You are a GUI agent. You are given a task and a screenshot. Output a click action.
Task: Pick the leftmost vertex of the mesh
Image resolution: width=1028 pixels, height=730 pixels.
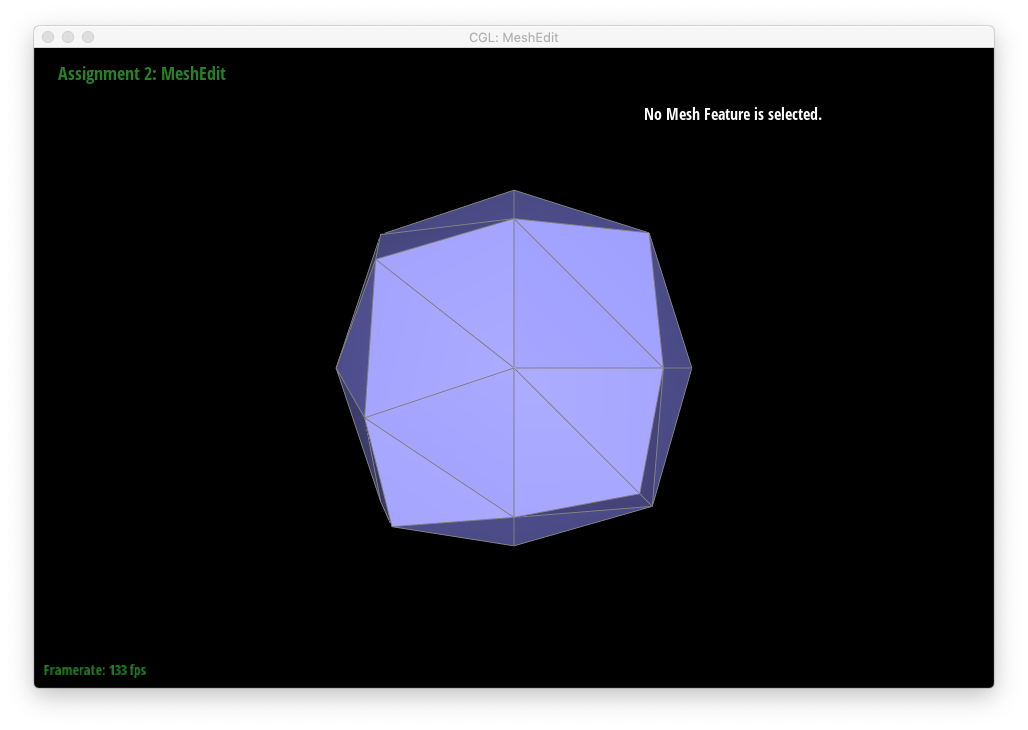(337, 368)
